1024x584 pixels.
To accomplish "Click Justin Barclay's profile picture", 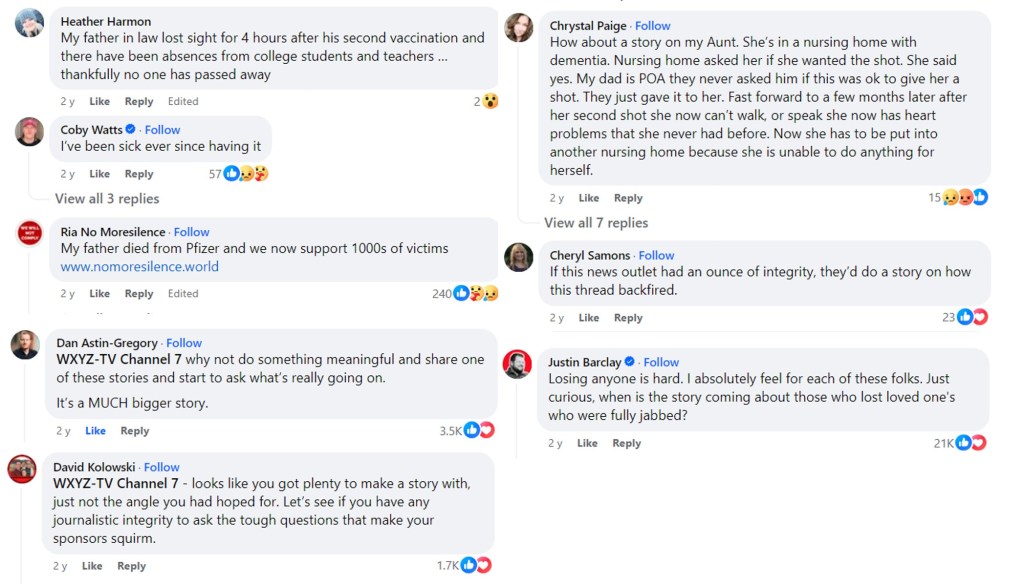I will click(517, 364).
